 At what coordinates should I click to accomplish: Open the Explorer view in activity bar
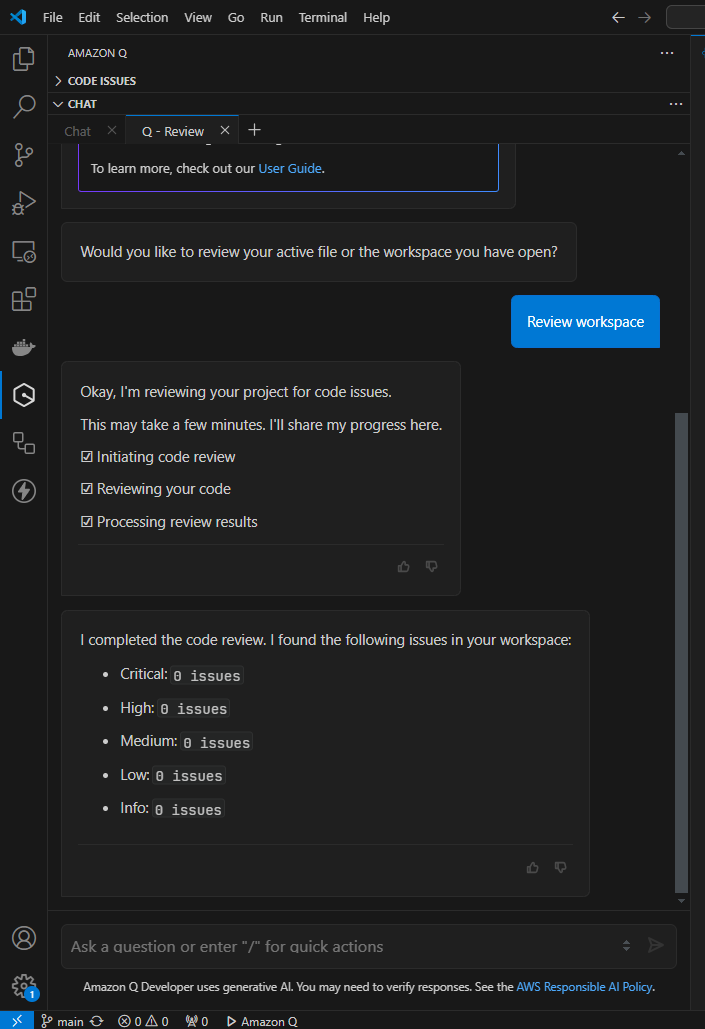23,59
